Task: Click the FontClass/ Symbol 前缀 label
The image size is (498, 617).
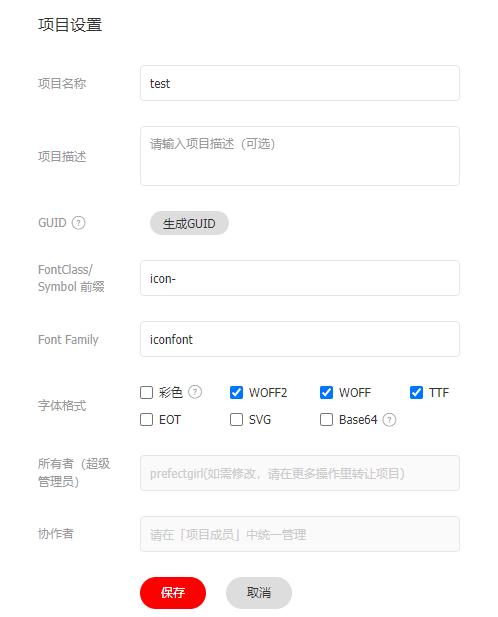Action: coord(71,278)
